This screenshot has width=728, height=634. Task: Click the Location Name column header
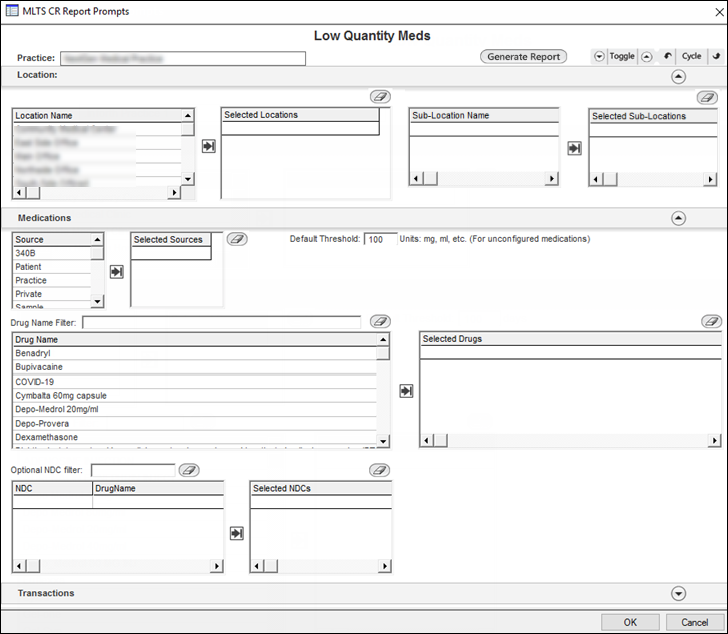(98, 116)
